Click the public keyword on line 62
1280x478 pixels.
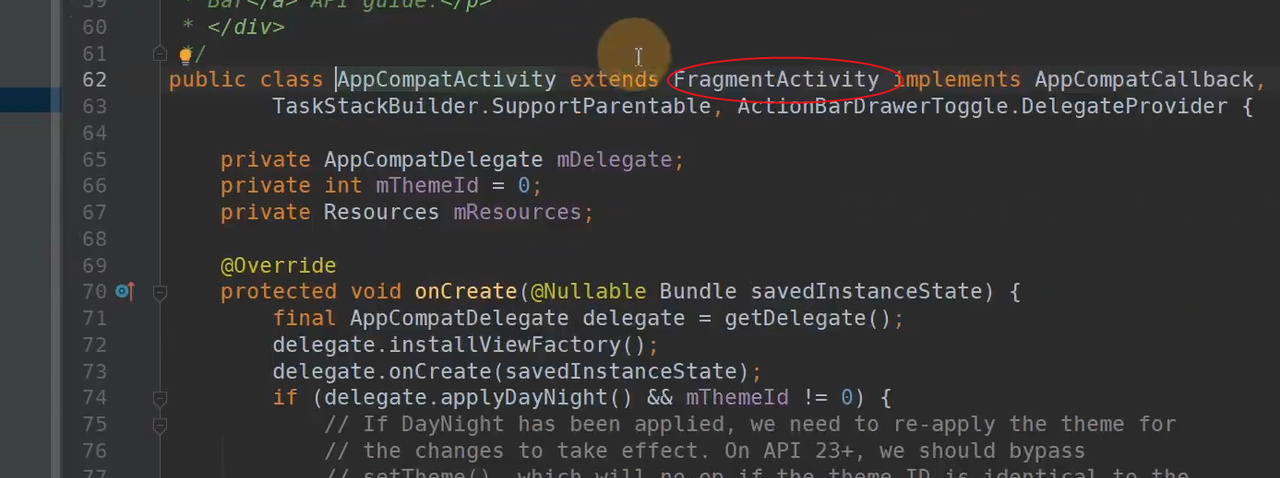(207, 80)
